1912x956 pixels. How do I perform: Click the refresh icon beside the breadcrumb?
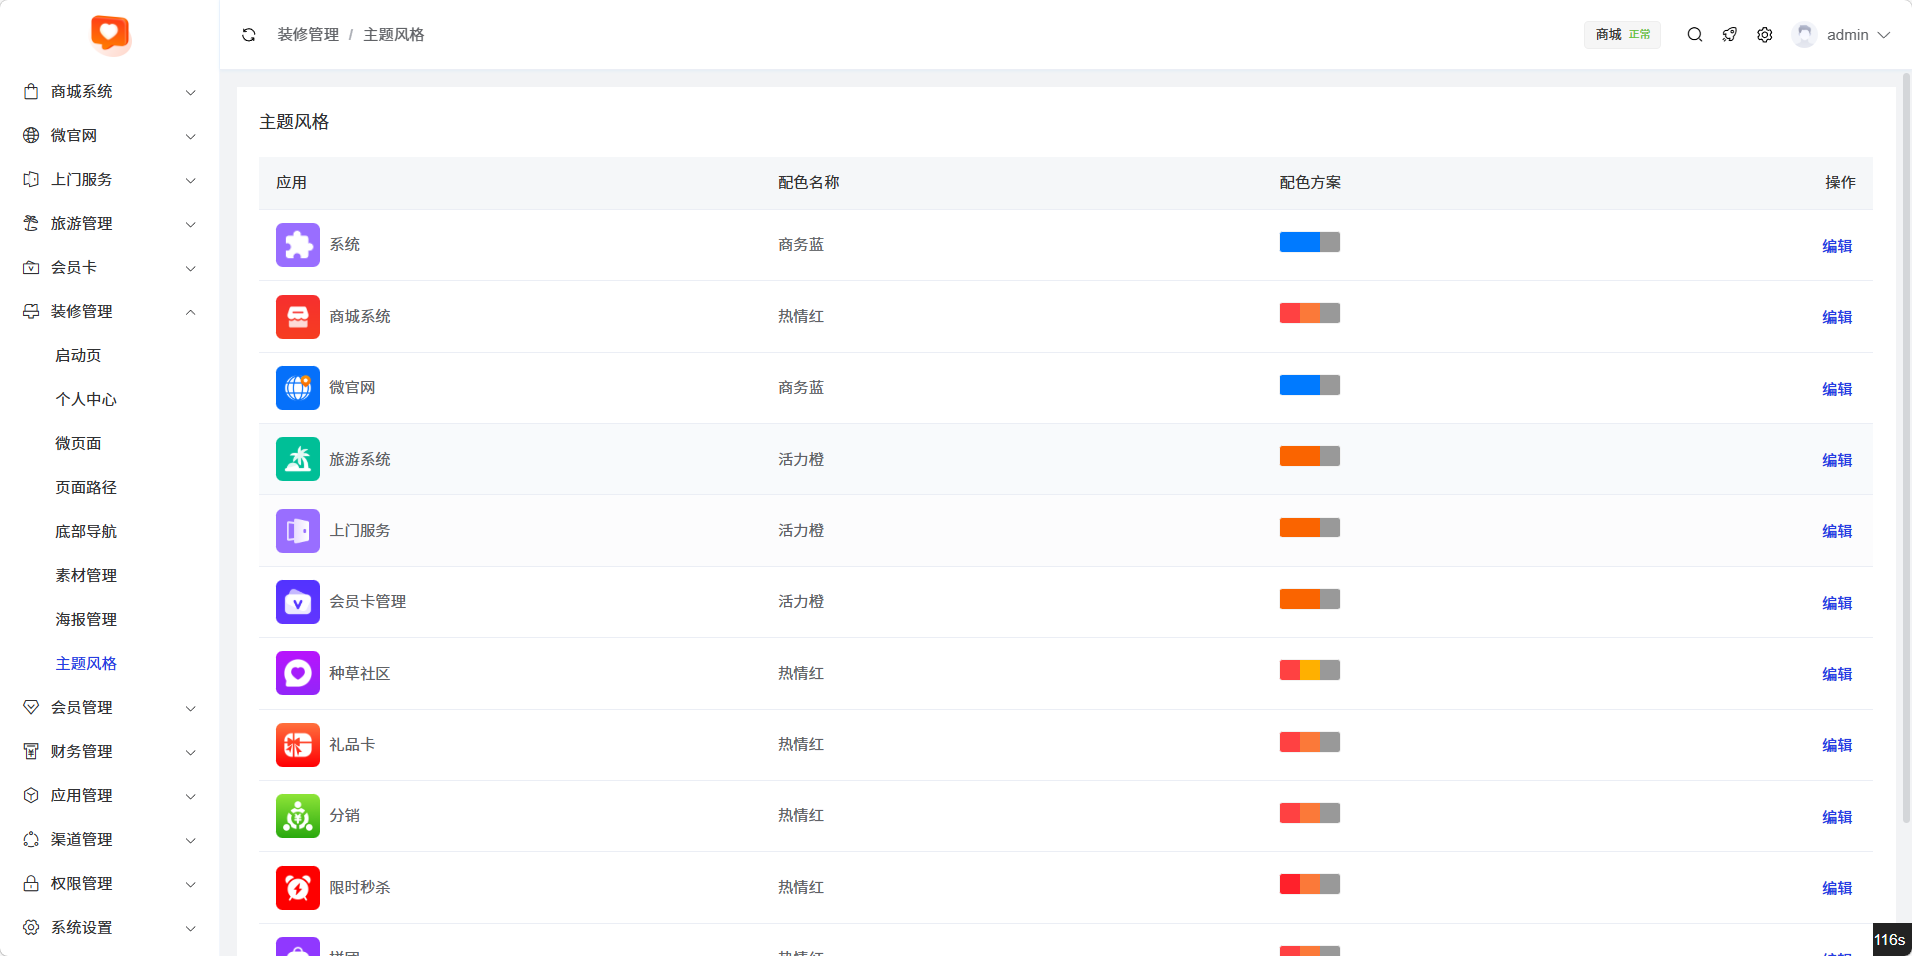pyautogui.click(x=249, y=35)
